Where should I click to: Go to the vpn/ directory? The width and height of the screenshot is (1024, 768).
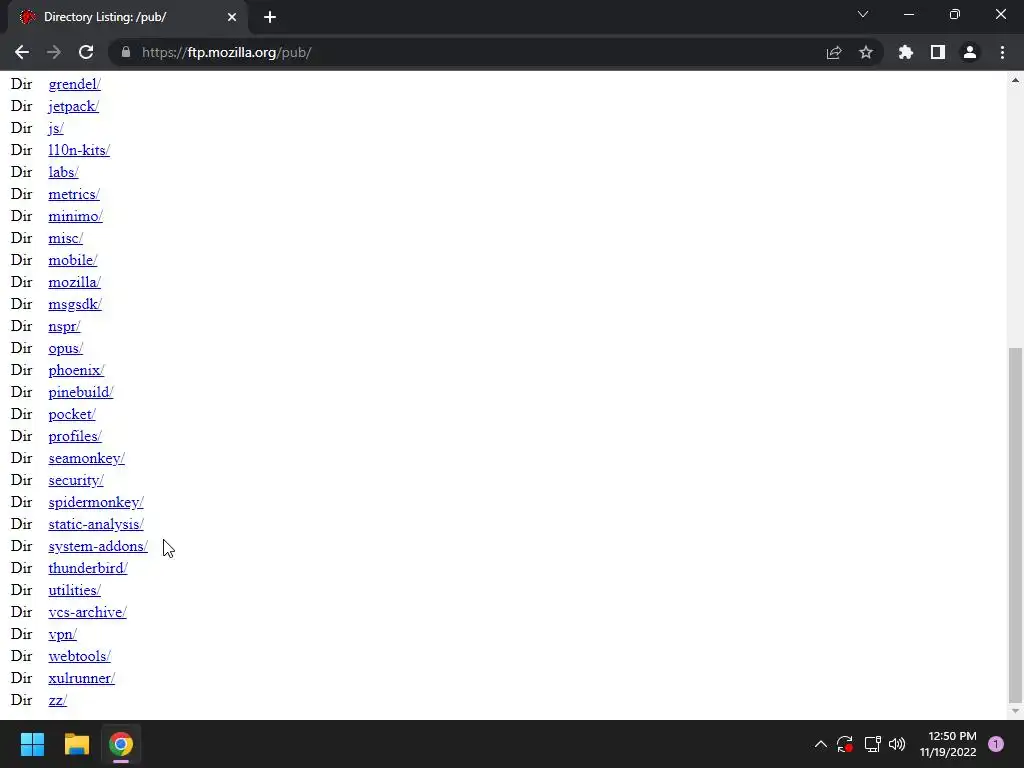tap(62, 634)
